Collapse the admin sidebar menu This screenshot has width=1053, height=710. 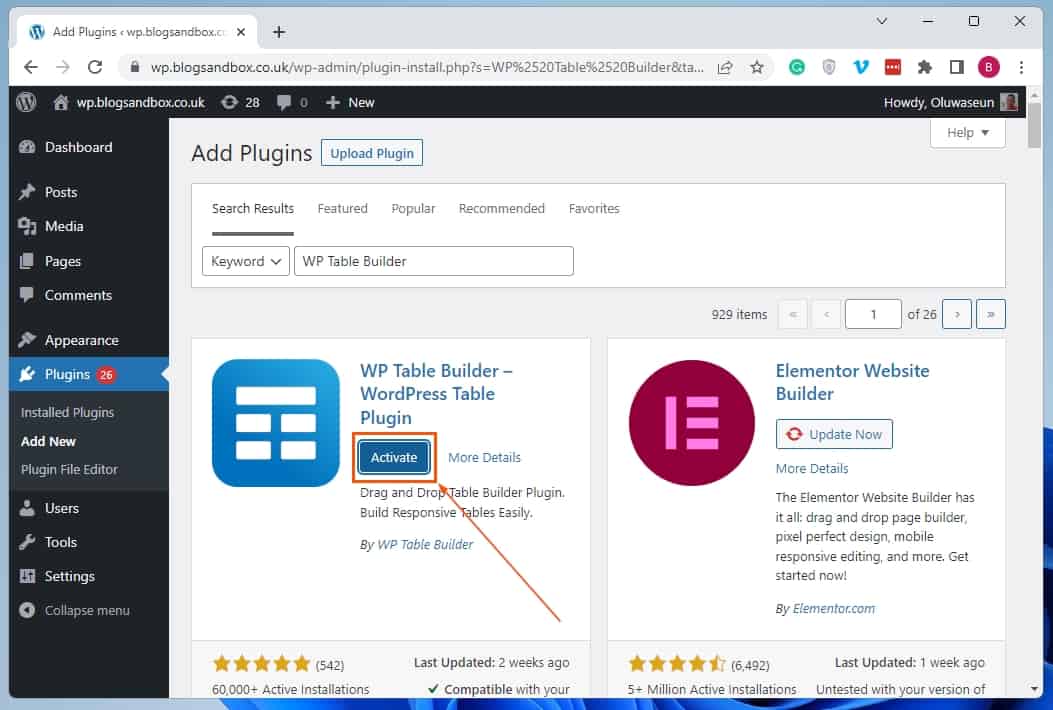[x=87, y=611]
